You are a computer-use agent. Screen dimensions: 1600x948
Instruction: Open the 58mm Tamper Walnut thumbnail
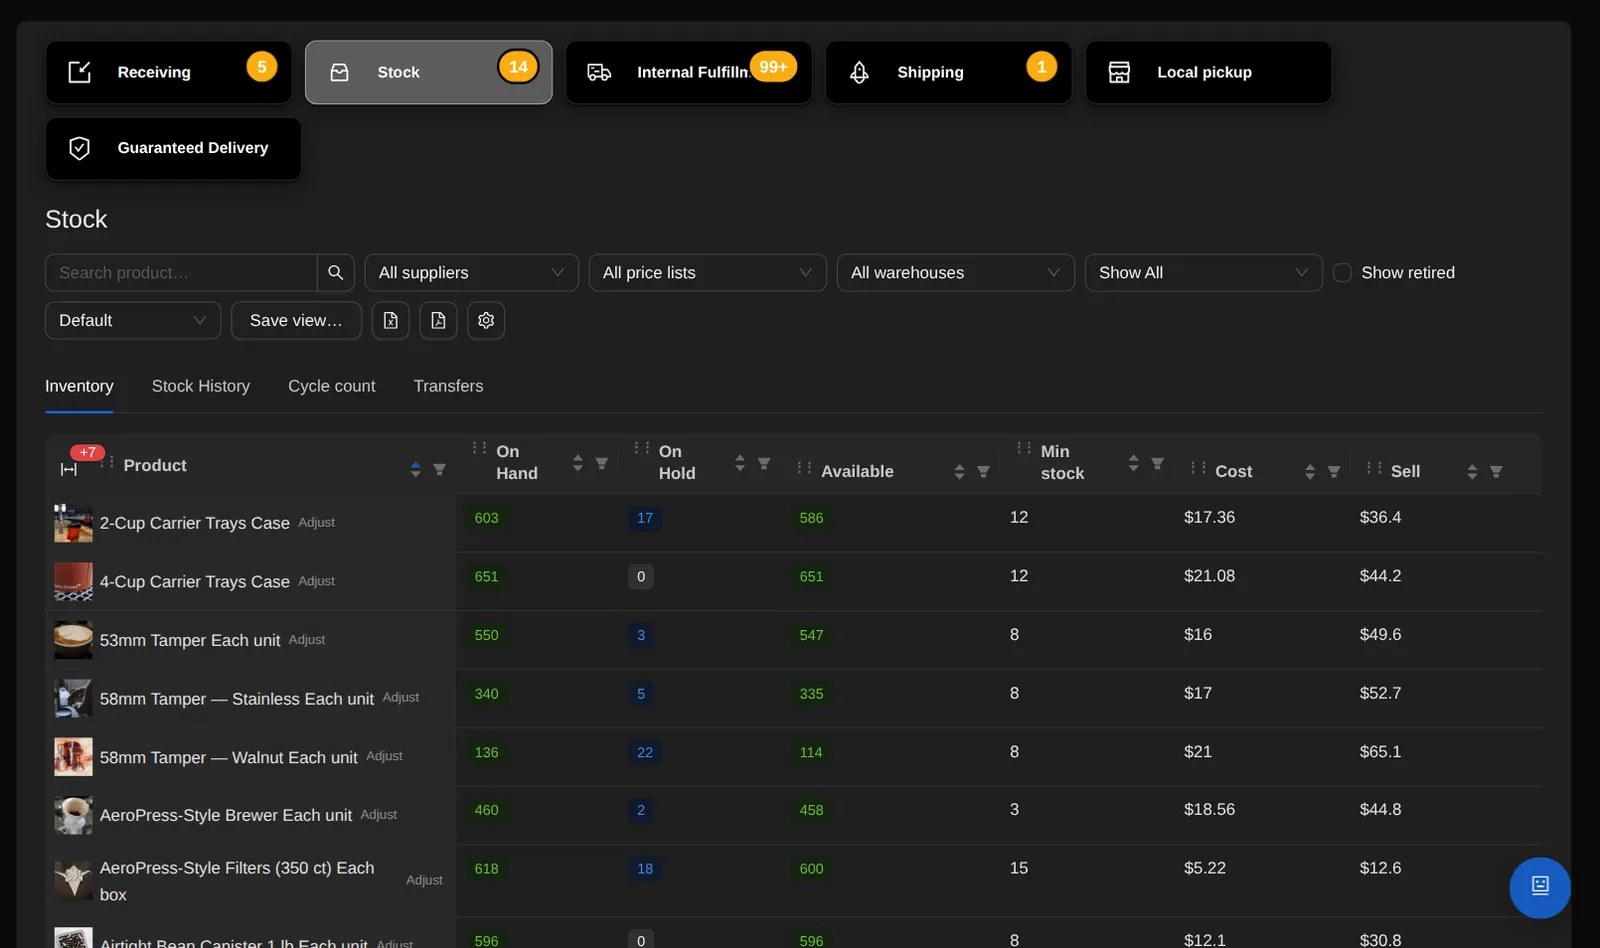tap(73, 757)
